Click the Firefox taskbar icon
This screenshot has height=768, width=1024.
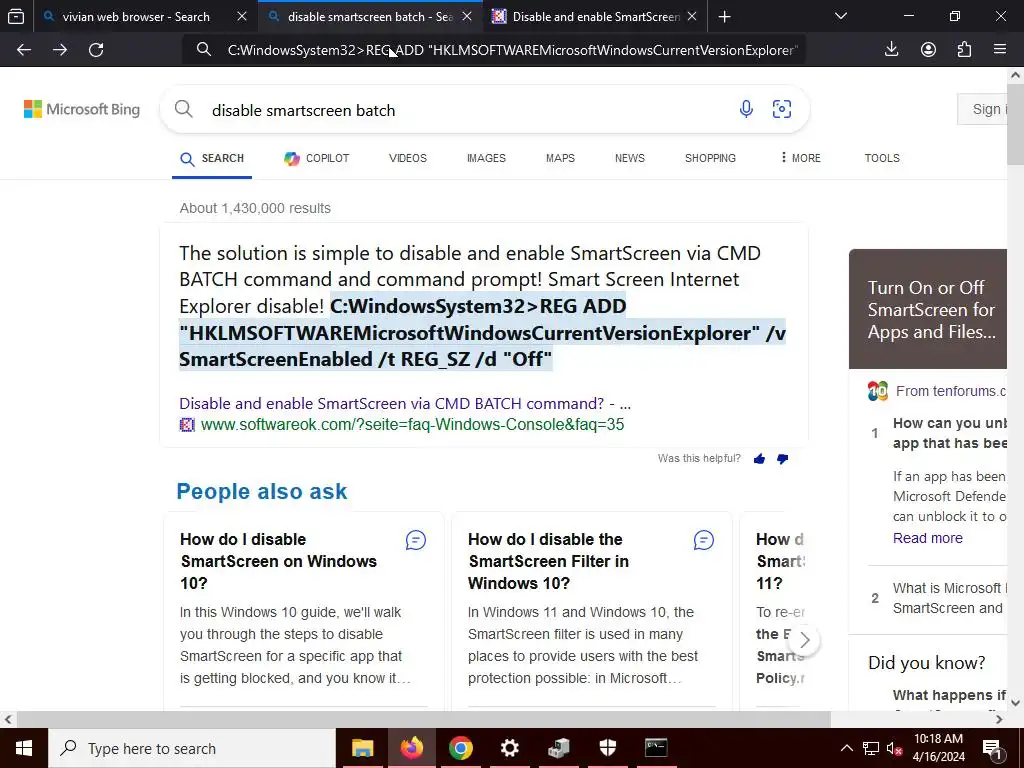pyautogui.click(x=411, y=748)
